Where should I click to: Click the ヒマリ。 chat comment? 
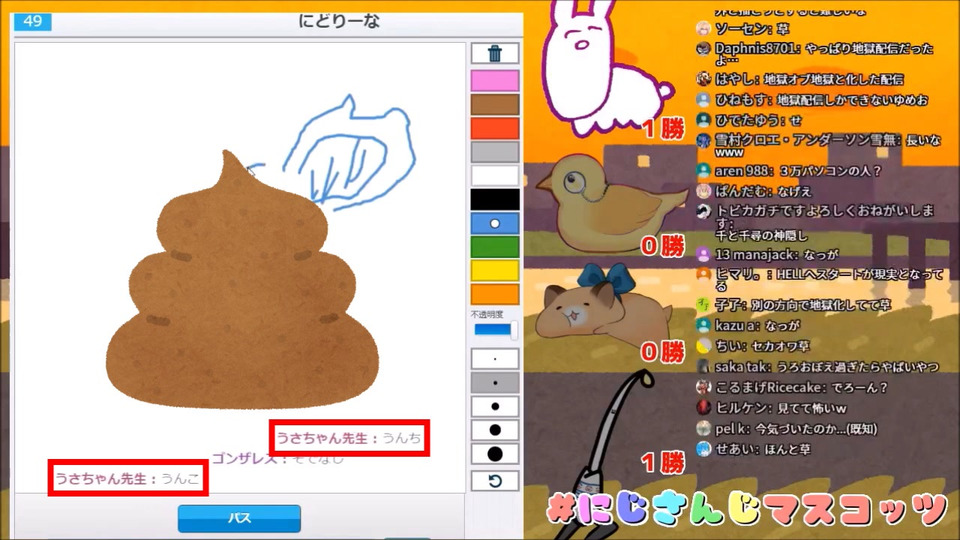pyautogui.click(x=820, y=280)
